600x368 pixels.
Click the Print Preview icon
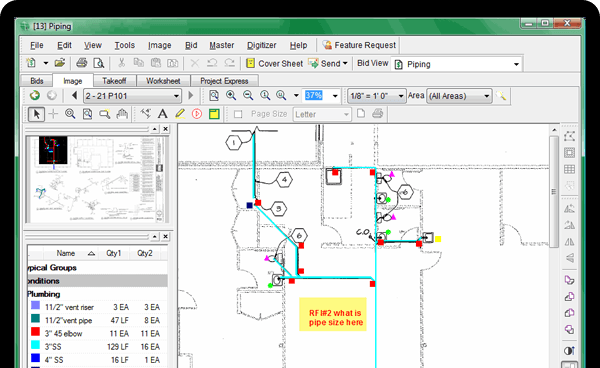point(99,63)
